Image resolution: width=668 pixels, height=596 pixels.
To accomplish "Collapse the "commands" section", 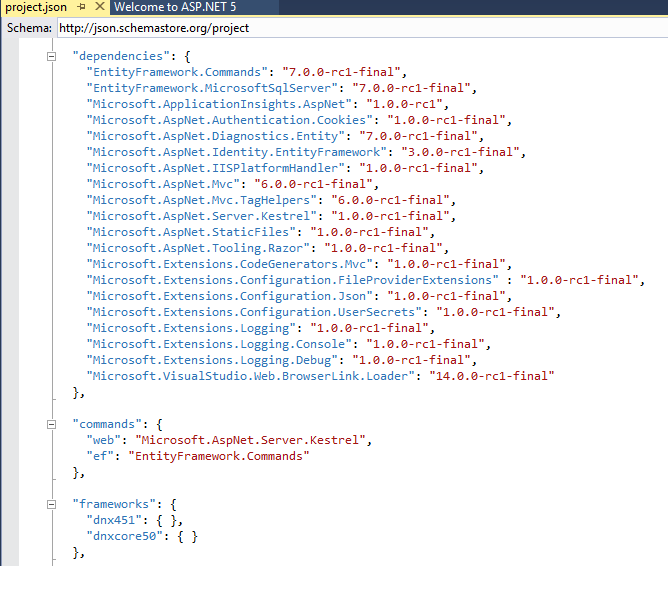I will 51,424.
